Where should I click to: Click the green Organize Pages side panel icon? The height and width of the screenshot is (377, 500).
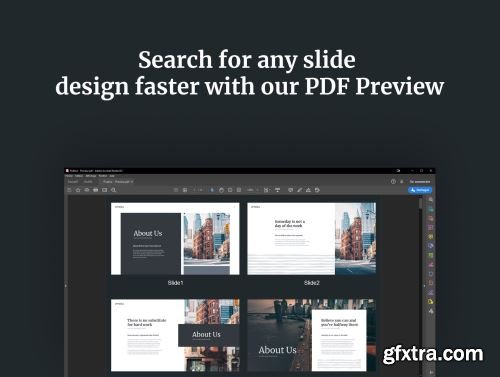click(431, 255)
